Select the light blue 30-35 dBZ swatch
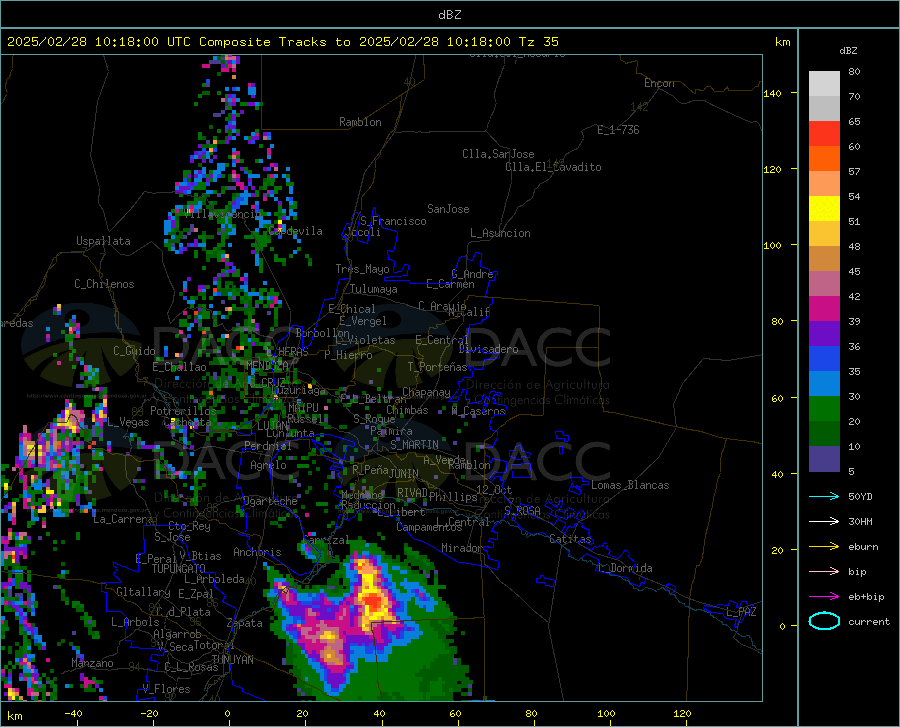Screen dimensions: 900x727 point(824,384)
